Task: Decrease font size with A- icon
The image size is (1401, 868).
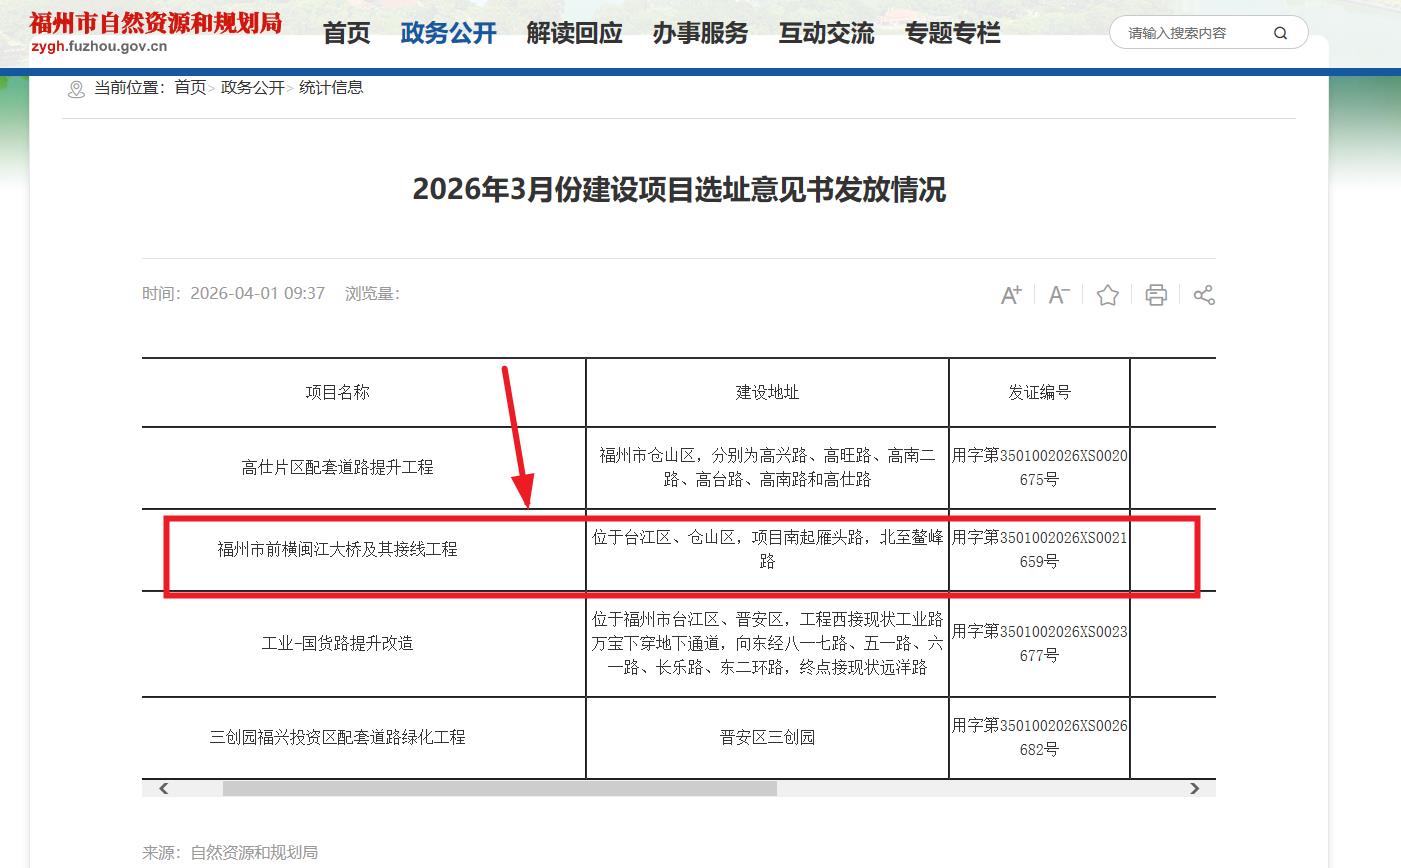Action: [1059, 295]
